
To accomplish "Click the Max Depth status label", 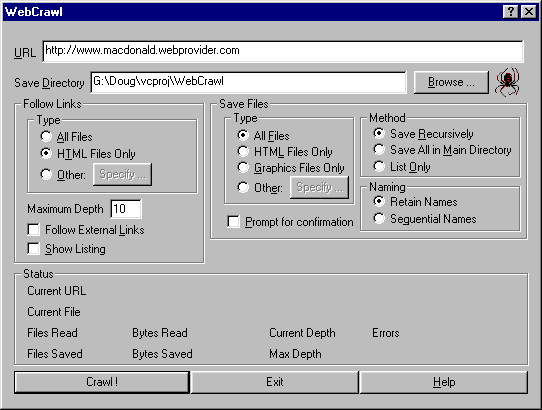I will click(296, 354).
